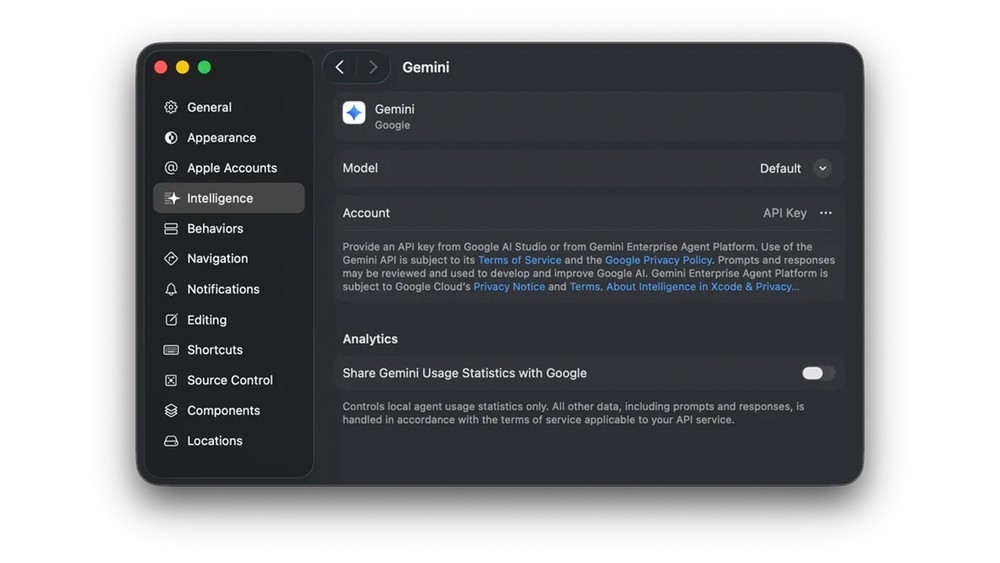Go forward with the right chevron
The width and height of the screenshot is (1000, 563).
[373, 67]
